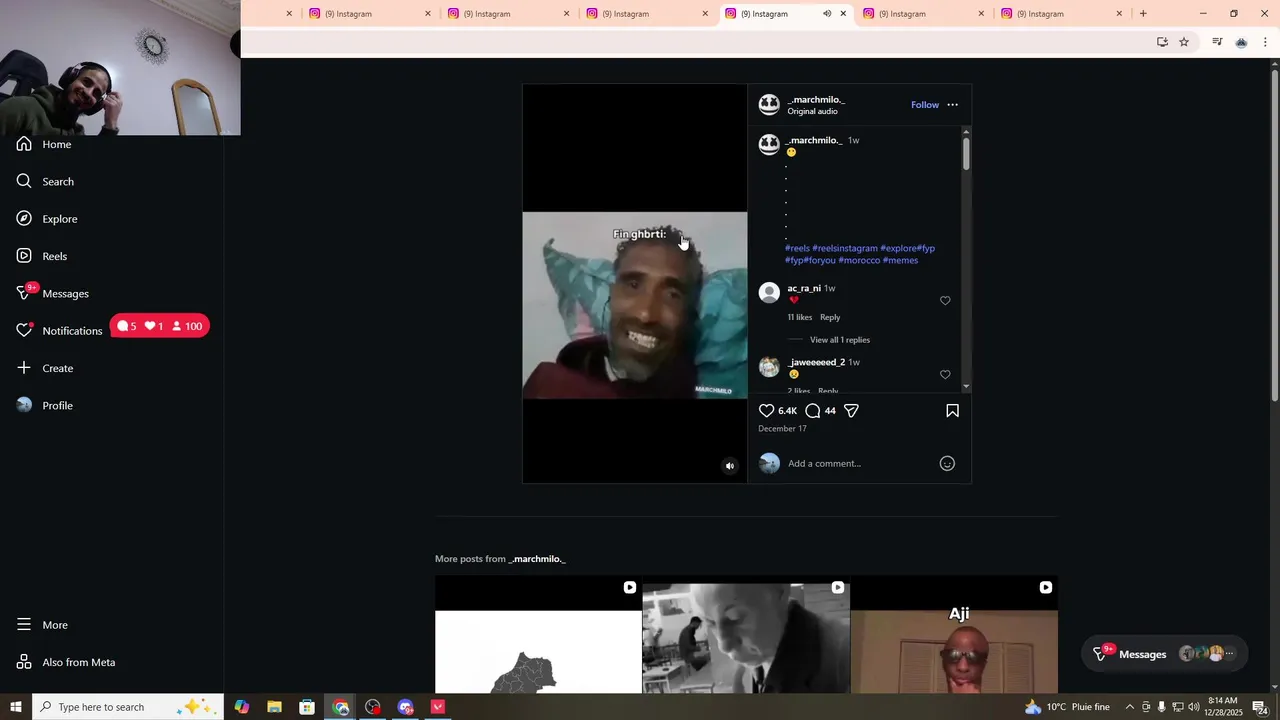Open Microsoft Store from taskbar
The image size is (1280, 720).
tap(307, 707)
